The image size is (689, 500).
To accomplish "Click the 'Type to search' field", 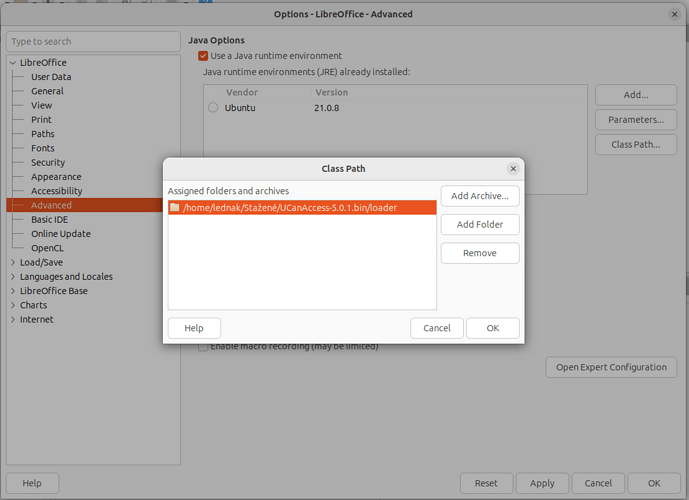I will click(x=93, y=42).
